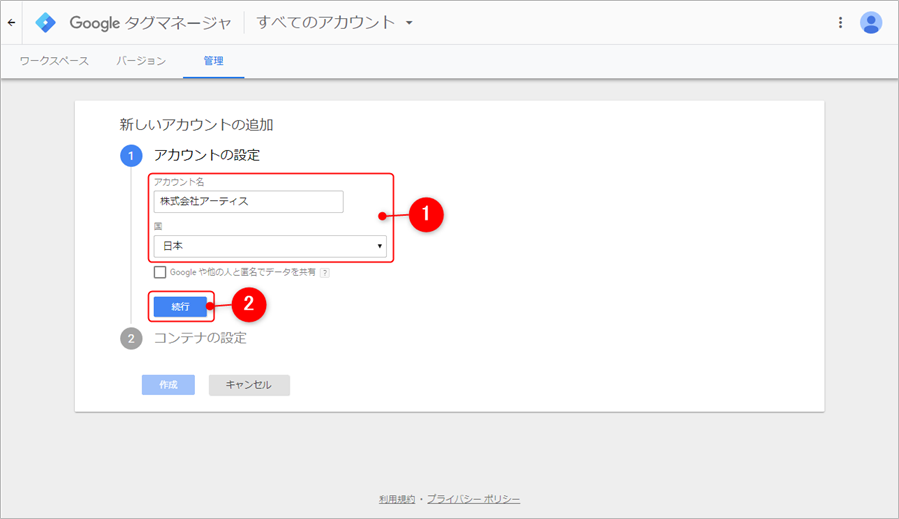Click the Google Tag Manager logo
The width and height of the screenshot is (899, 519).
[45, 23]
